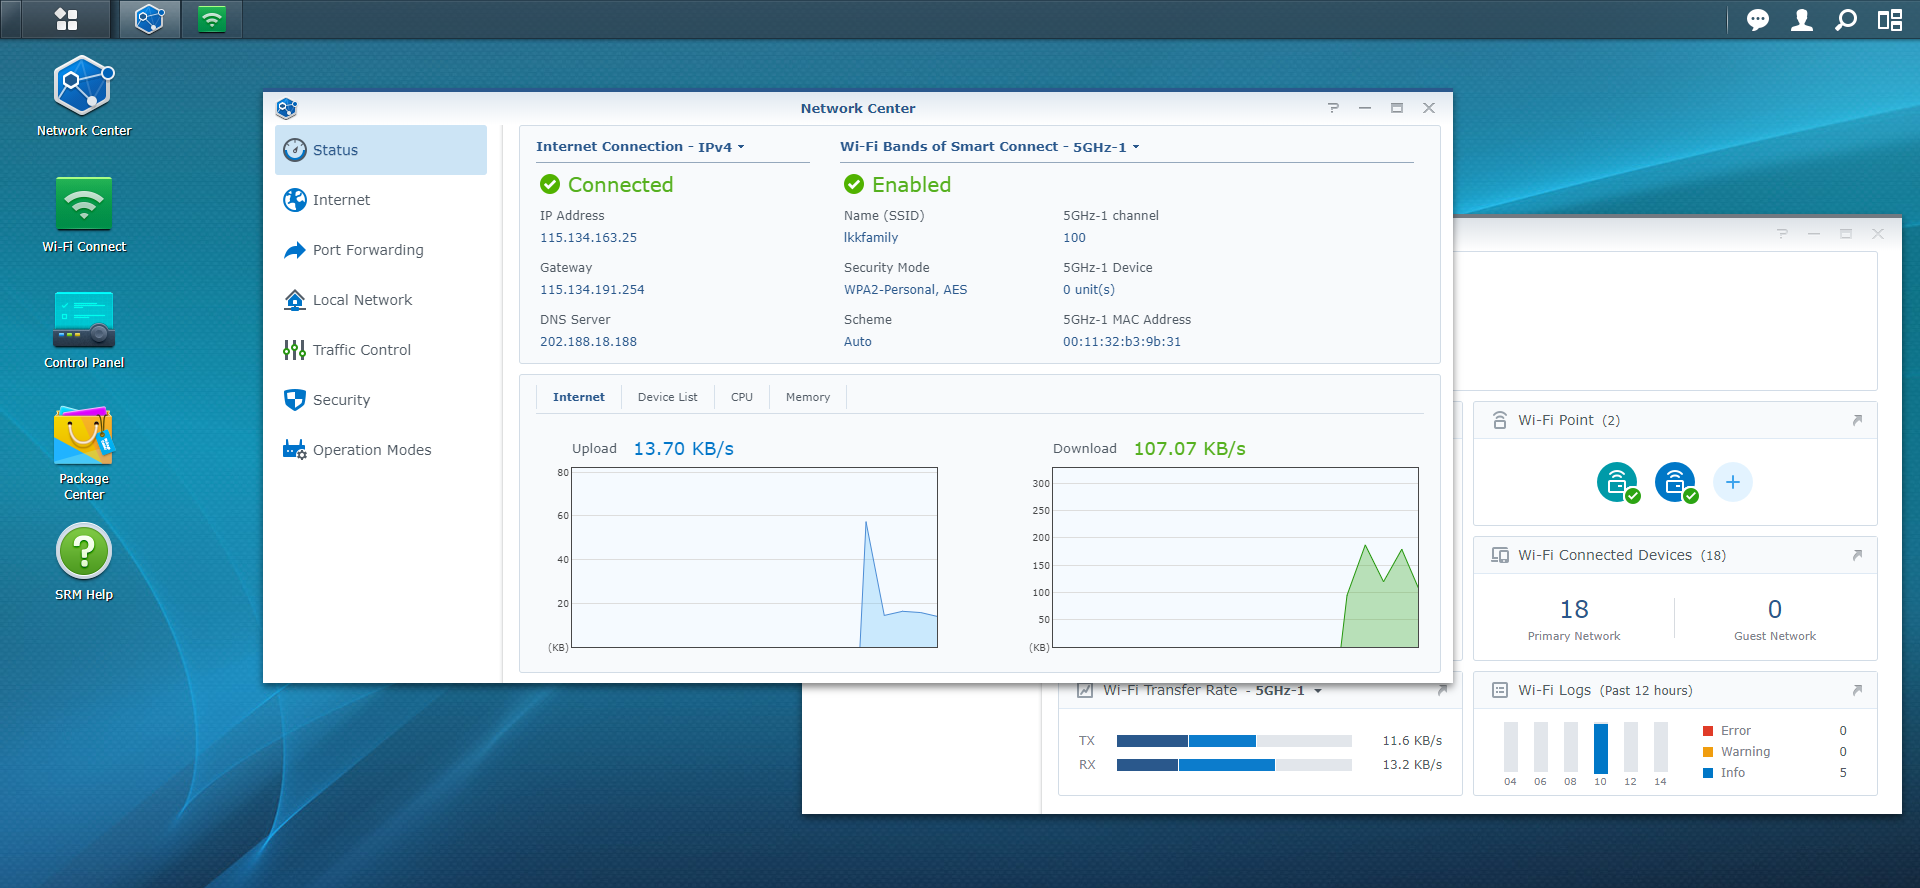Image resolution: width=1920 pixels, height=888 pixels.
Task: Open SRM Help desktop shortcut
Action: [84, 562]
